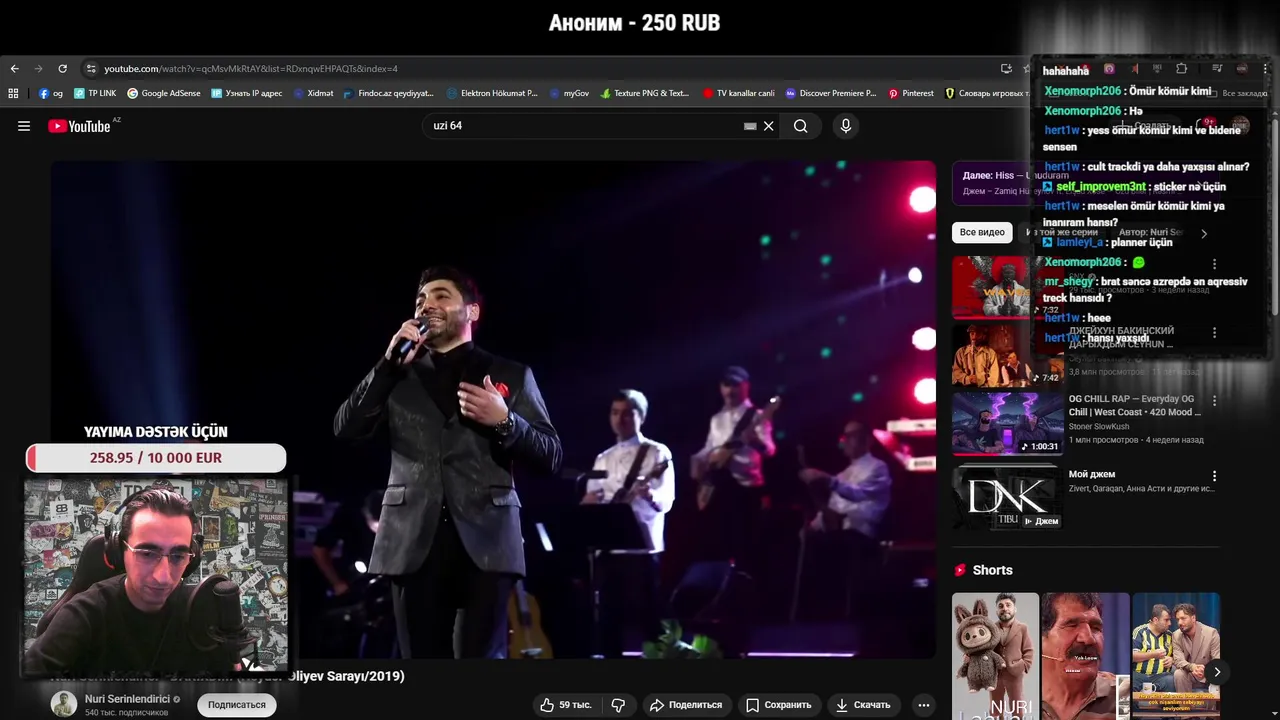Open the Pinterest bookmark
The width and height of the screenshot is (1280, 720).
(911, 93)
